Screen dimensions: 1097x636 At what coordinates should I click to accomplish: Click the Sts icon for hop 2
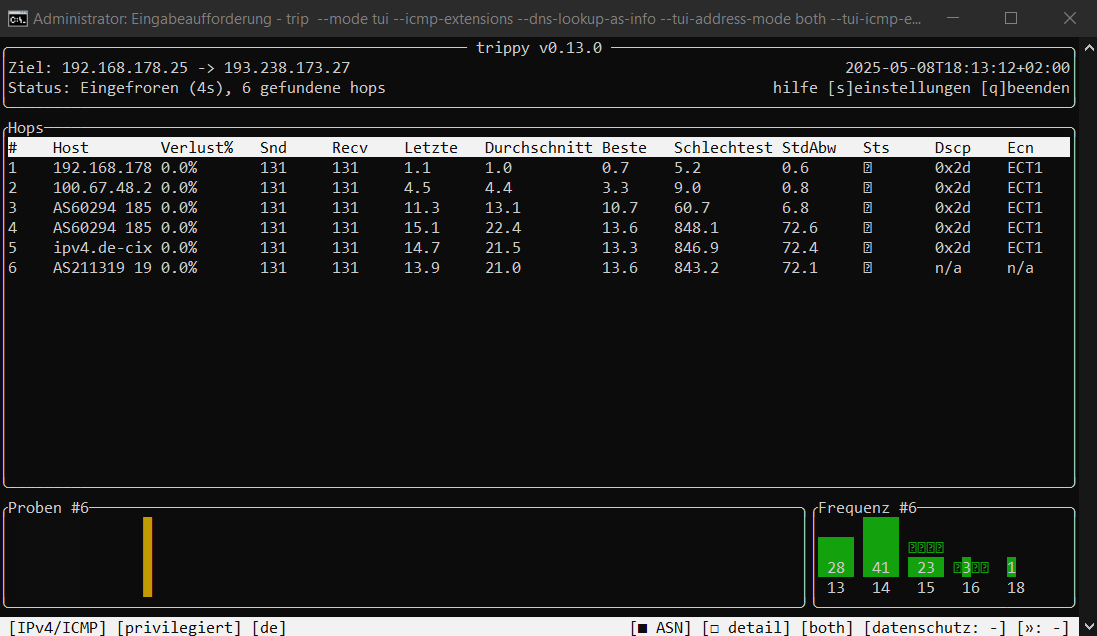click(868, 188)
